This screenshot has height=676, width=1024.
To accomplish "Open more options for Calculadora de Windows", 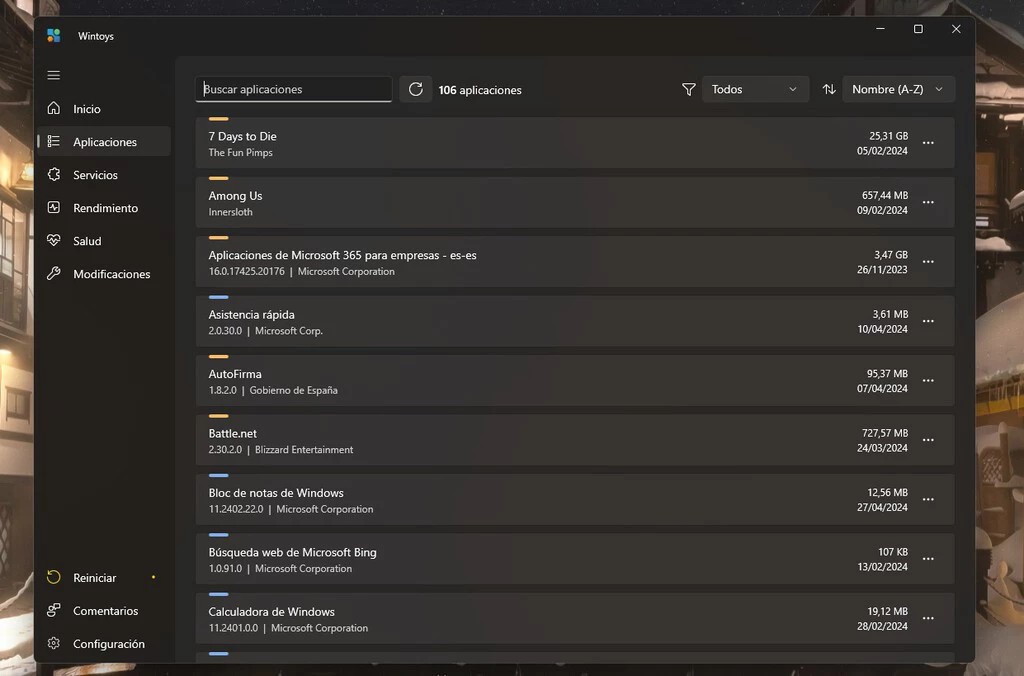I will 928,619.
